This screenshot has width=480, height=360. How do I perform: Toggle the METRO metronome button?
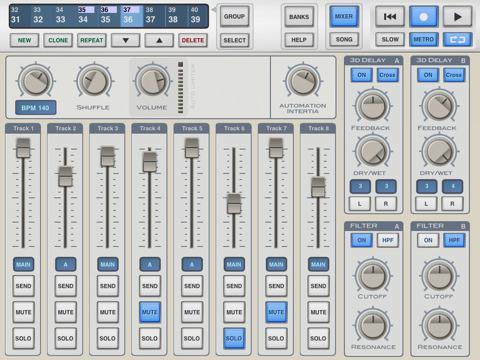click(x=423, y=40)
